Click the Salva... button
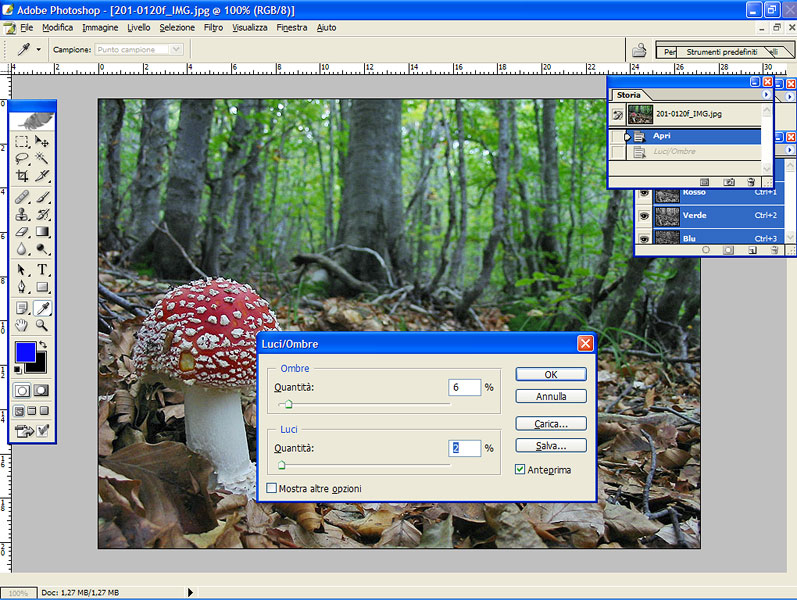The image size is (797, 600). pos(551,445)
